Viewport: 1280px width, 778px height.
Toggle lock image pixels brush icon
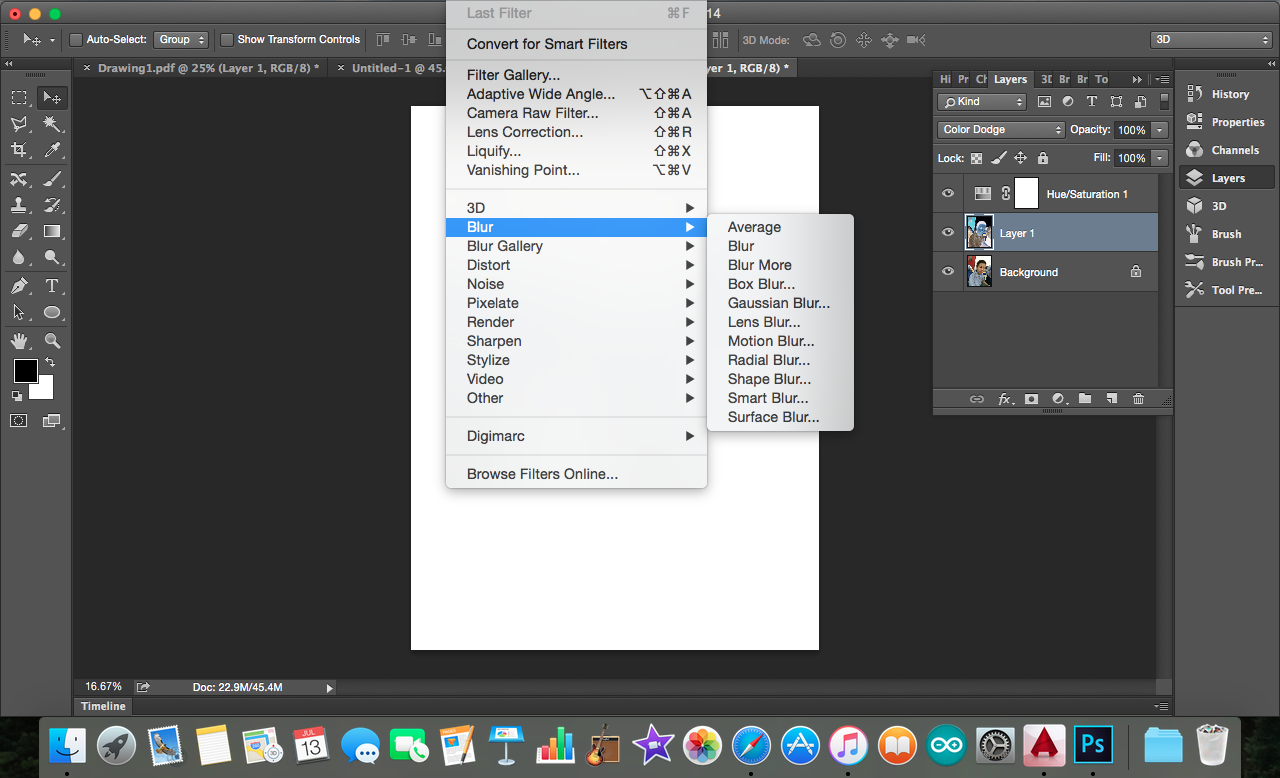pos(999,158)
